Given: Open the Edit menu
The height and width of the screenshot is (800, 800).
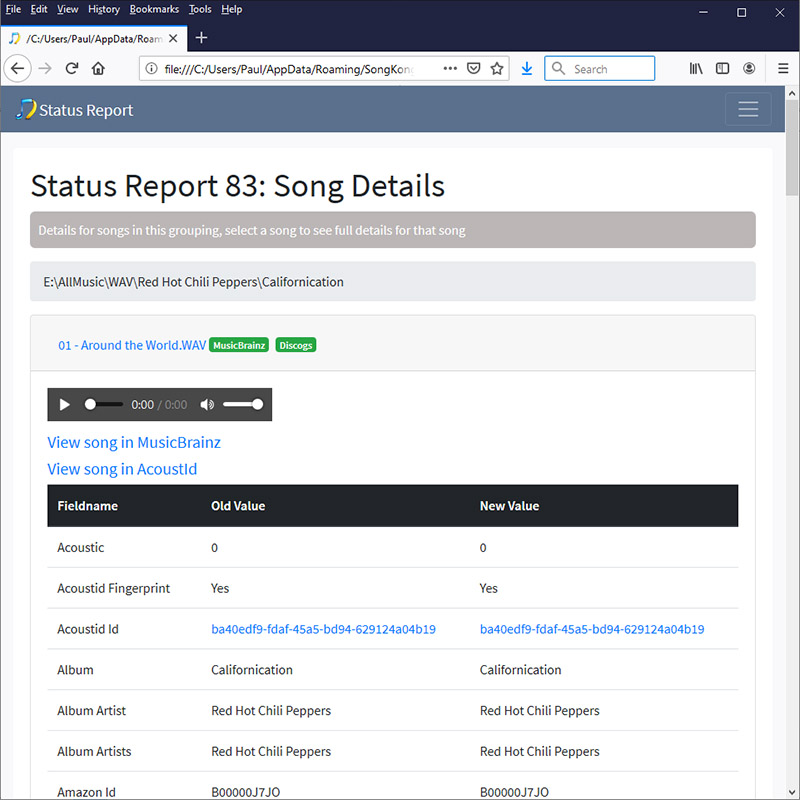Looking at the screenshot, I should 39,9.
